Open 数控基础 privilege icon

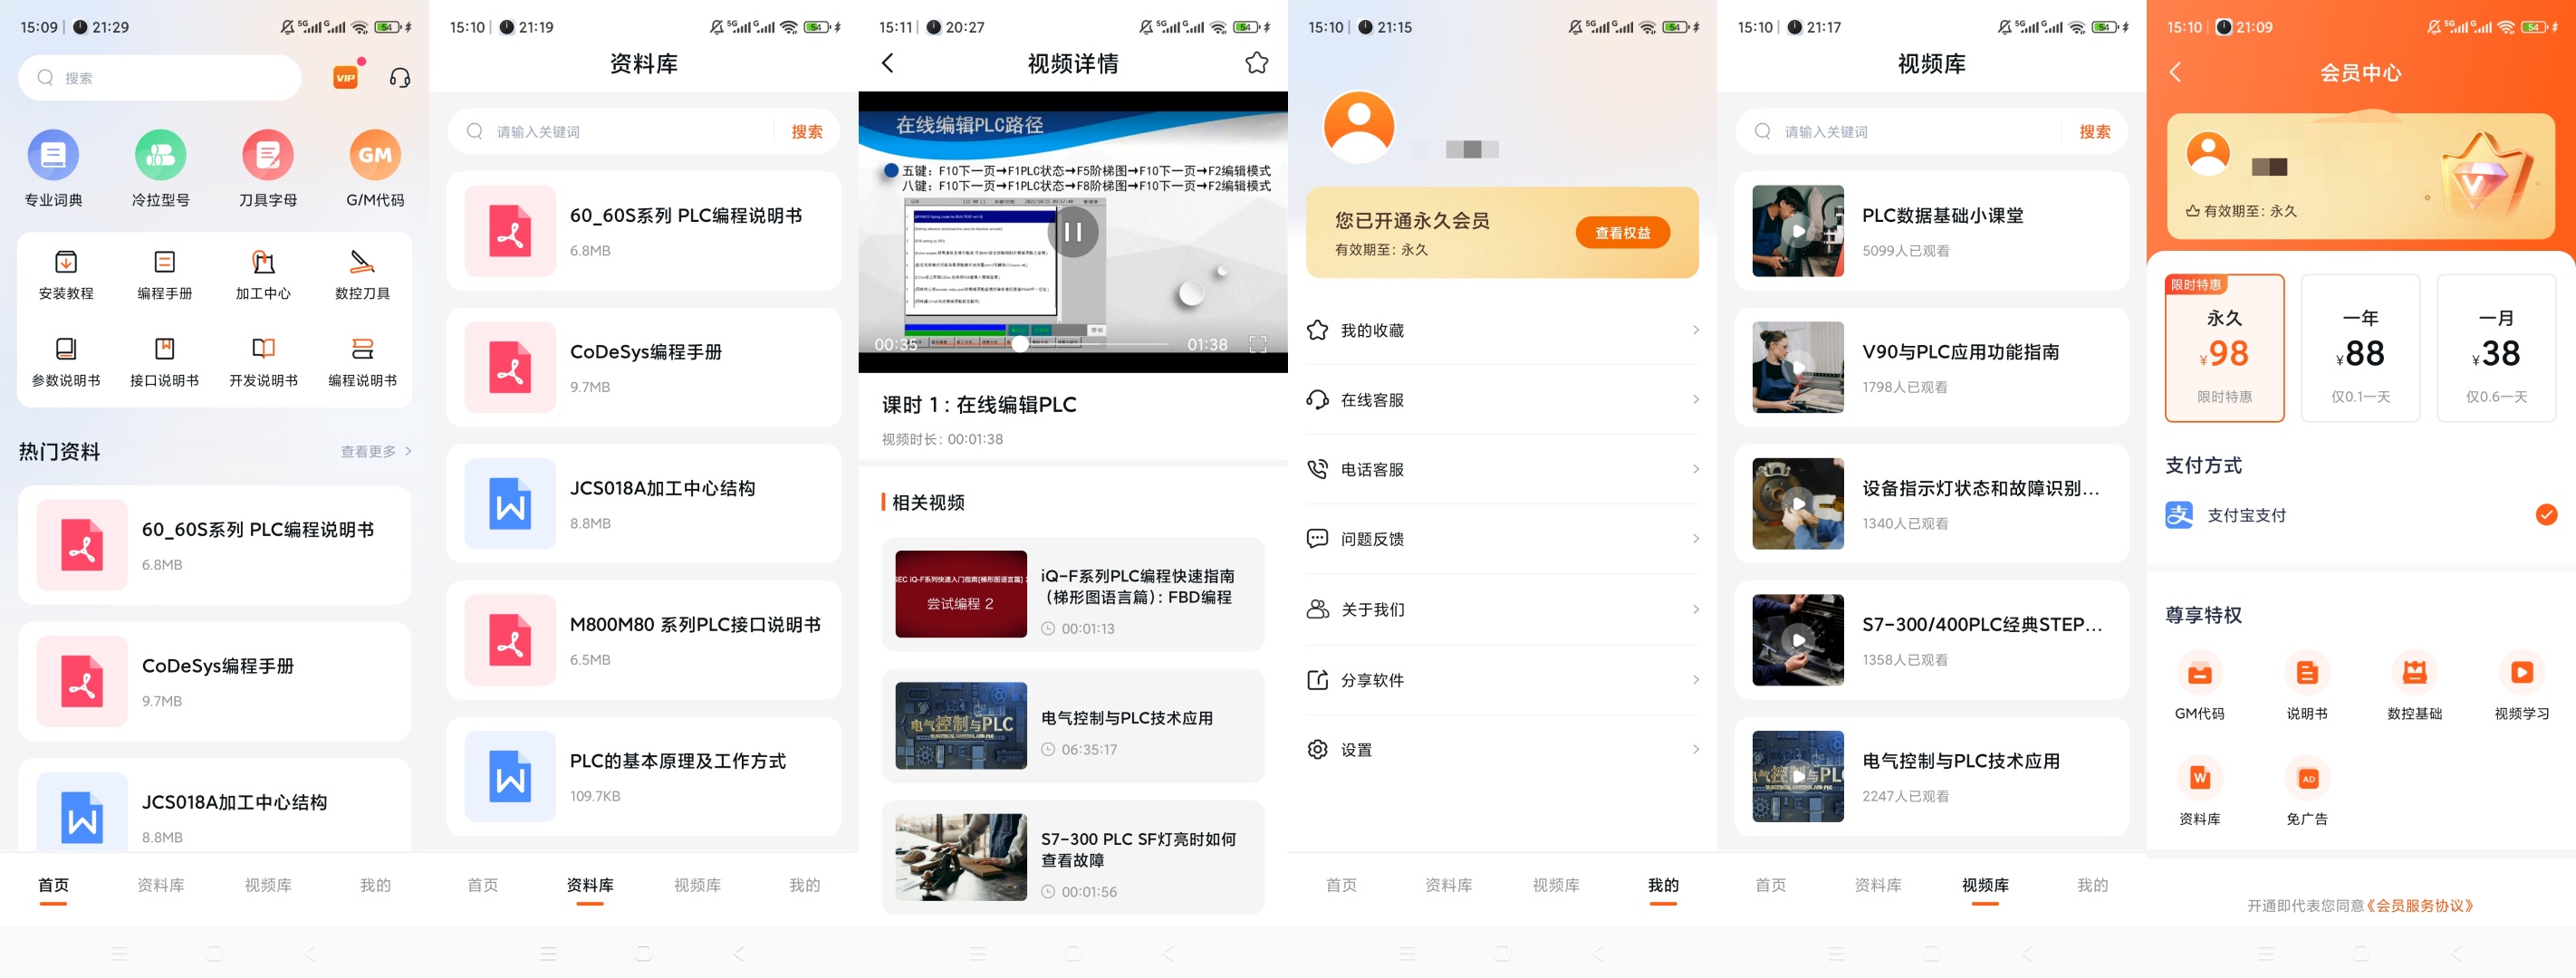pos(2414,673)
